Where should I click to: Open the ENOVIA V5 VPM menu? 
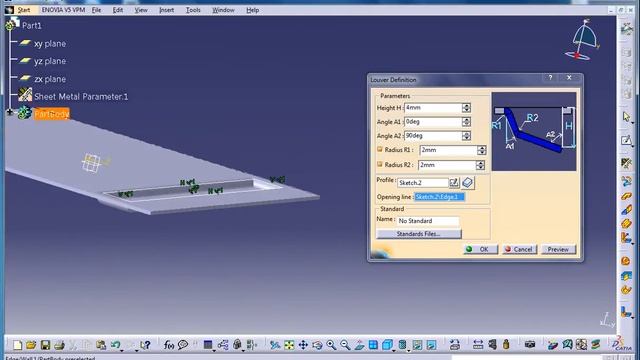63,10
